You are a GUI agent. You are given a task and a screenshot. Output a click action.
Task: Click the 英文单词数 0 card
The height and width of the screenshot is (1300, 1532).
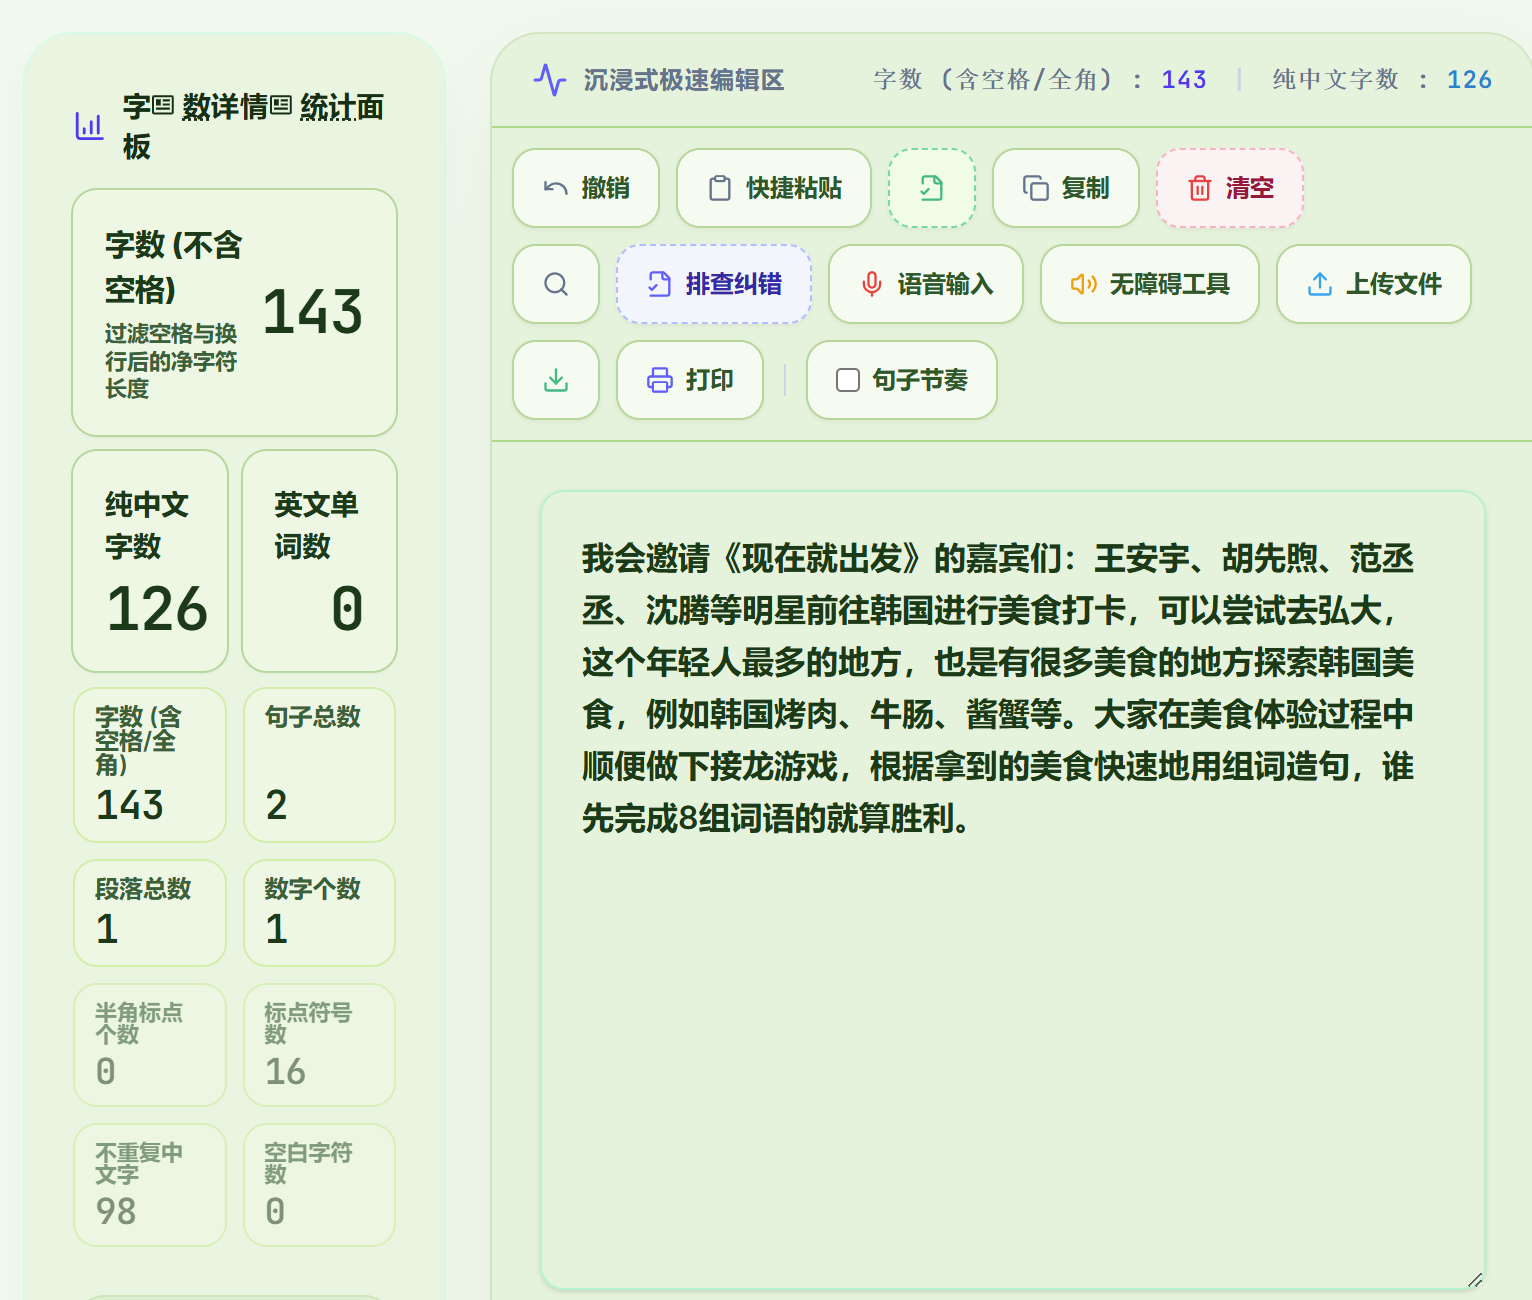coord(320,561)
